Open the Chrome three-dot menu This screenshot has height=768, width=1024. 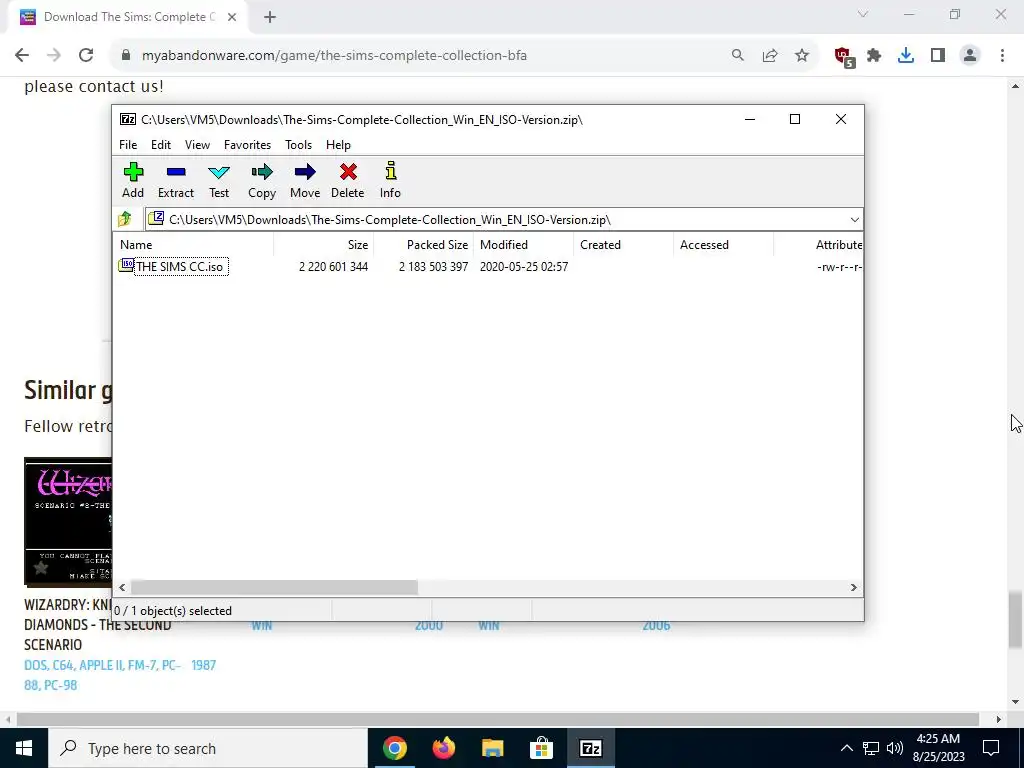[1002, 56]
